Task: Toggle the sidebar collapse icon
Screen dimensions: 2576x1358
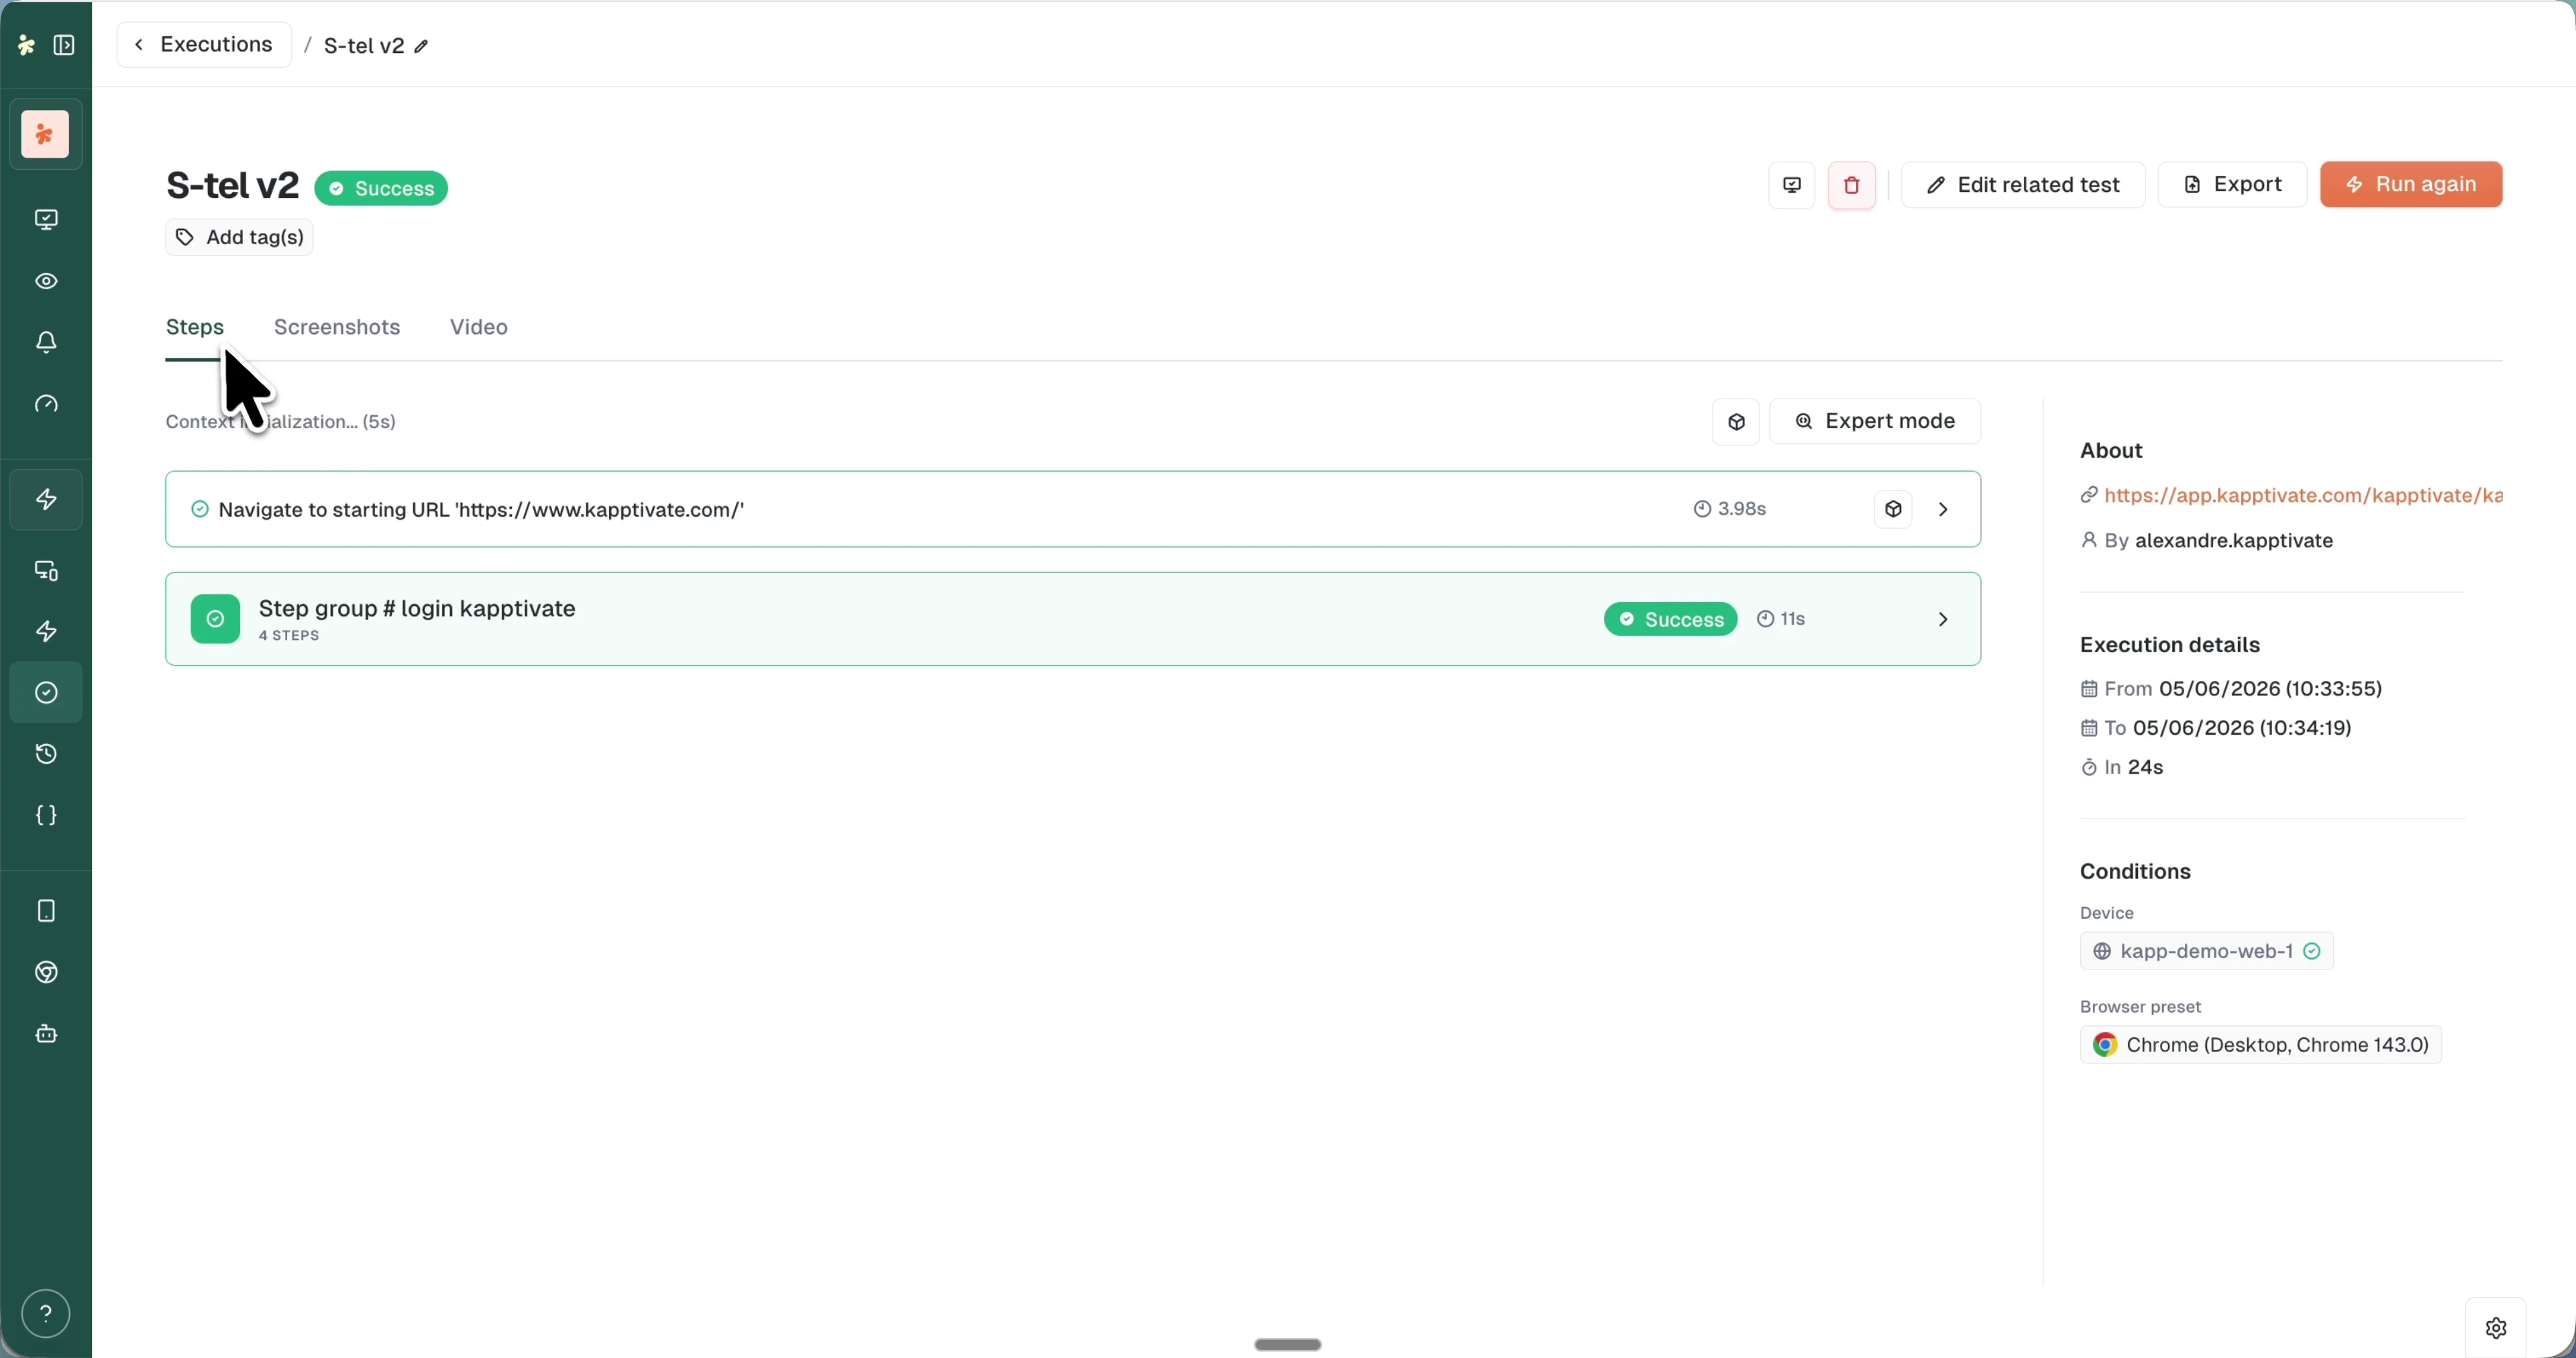Action: pos(64,45)
